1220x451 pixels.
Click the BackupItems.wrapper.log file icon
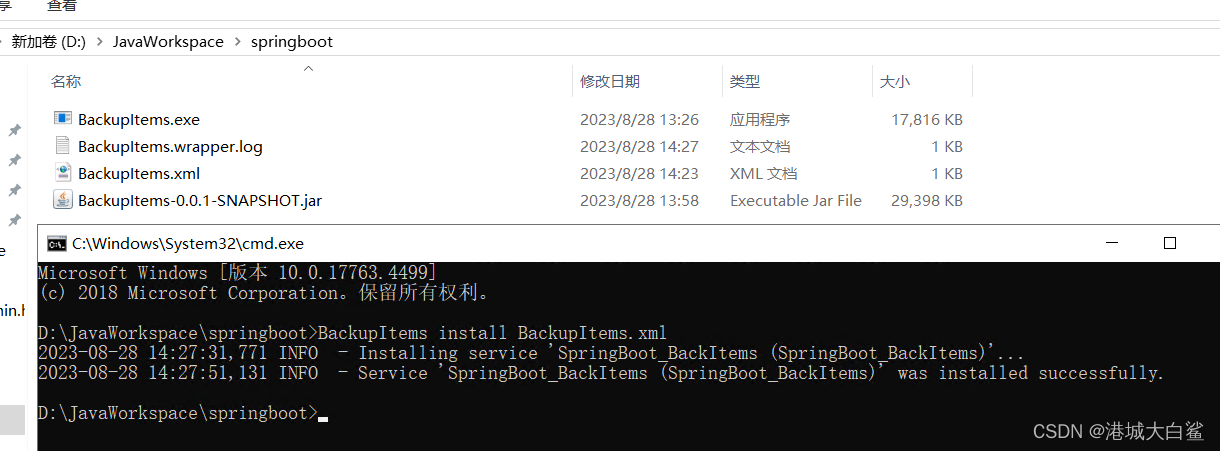click(x=63, y=146)
